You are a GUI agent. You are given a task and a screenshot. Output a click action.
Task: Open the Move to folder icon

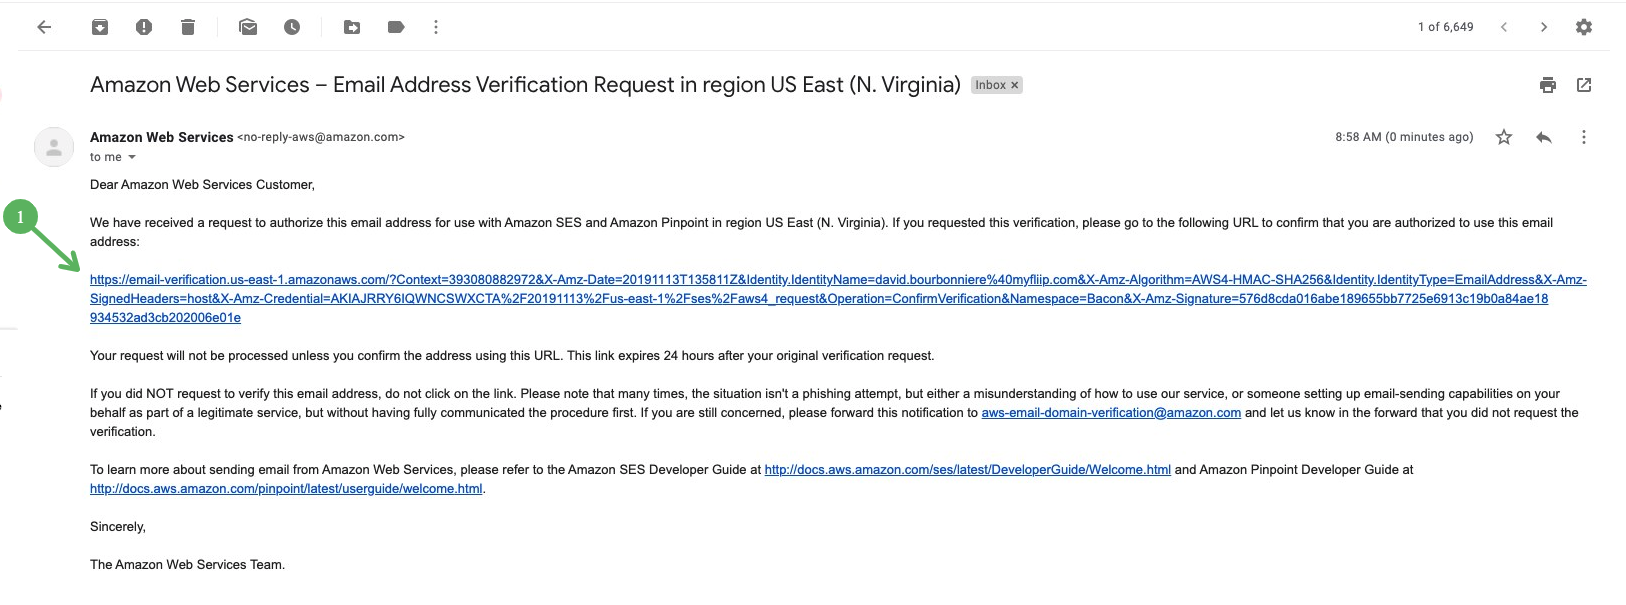click(x=352, y=27)
